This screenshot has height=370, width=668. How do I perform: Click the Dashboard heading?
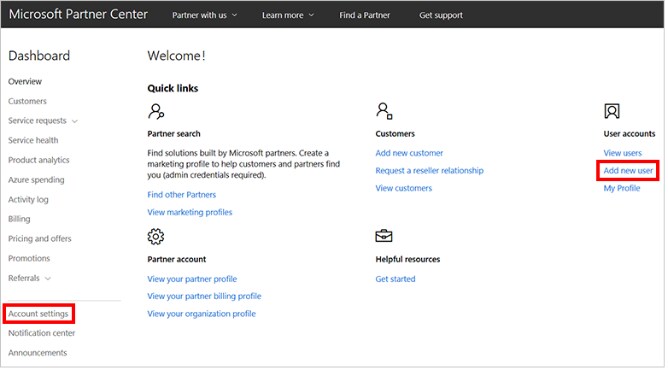[39, 56]
